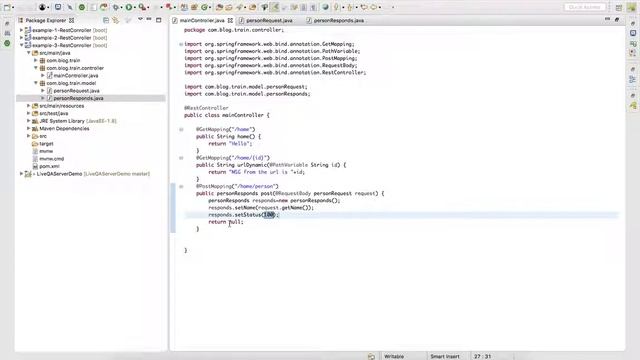Maximize the Package Explorer view
640x360 pixels.
tap(159, 20)
